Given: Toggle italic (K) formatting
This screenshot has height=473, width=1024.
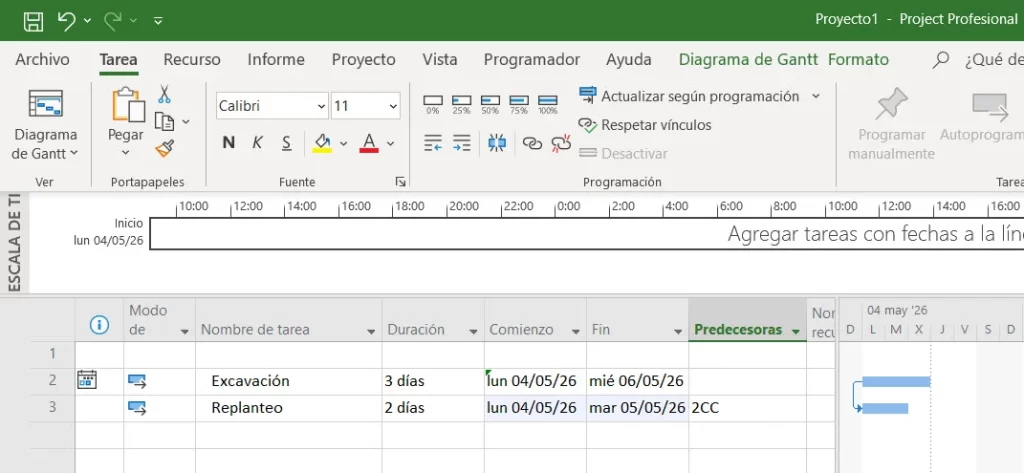Looking at the screenshot, I should [257, 143].
